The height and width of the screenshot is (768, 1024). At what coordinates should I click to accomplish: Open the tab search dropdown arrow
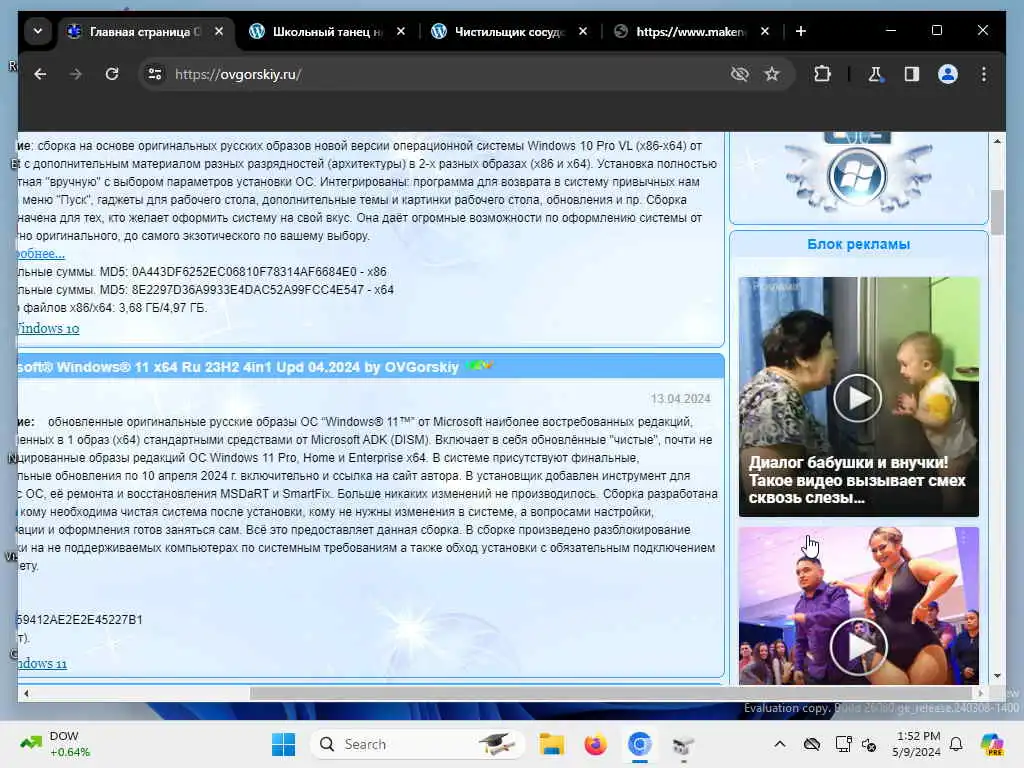(38, 31)
